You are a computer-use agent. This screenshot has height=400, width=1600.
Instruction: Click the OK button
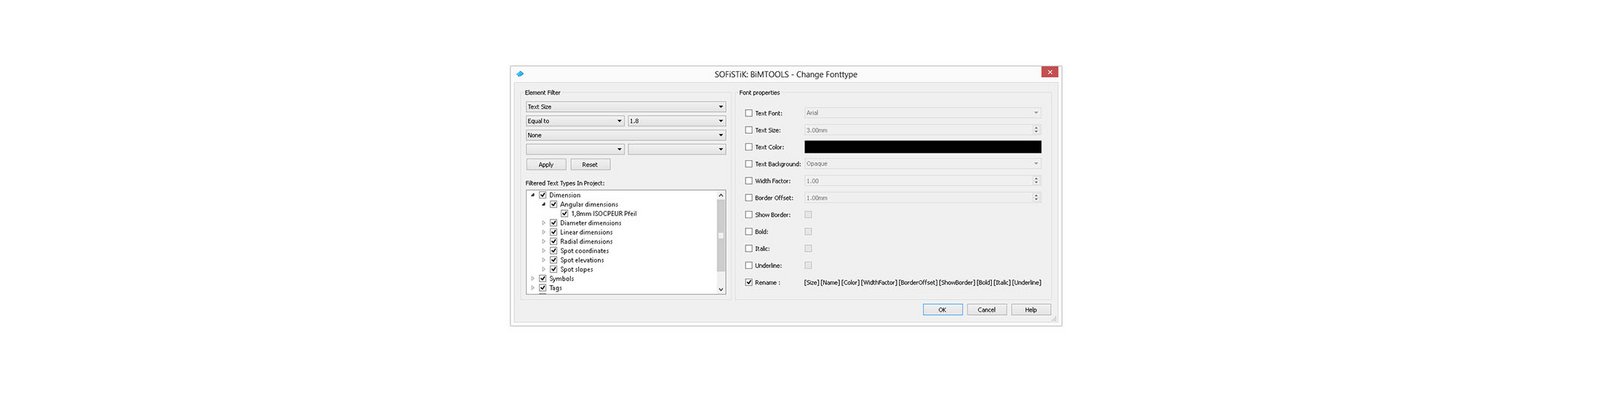(x=942, y=310)
